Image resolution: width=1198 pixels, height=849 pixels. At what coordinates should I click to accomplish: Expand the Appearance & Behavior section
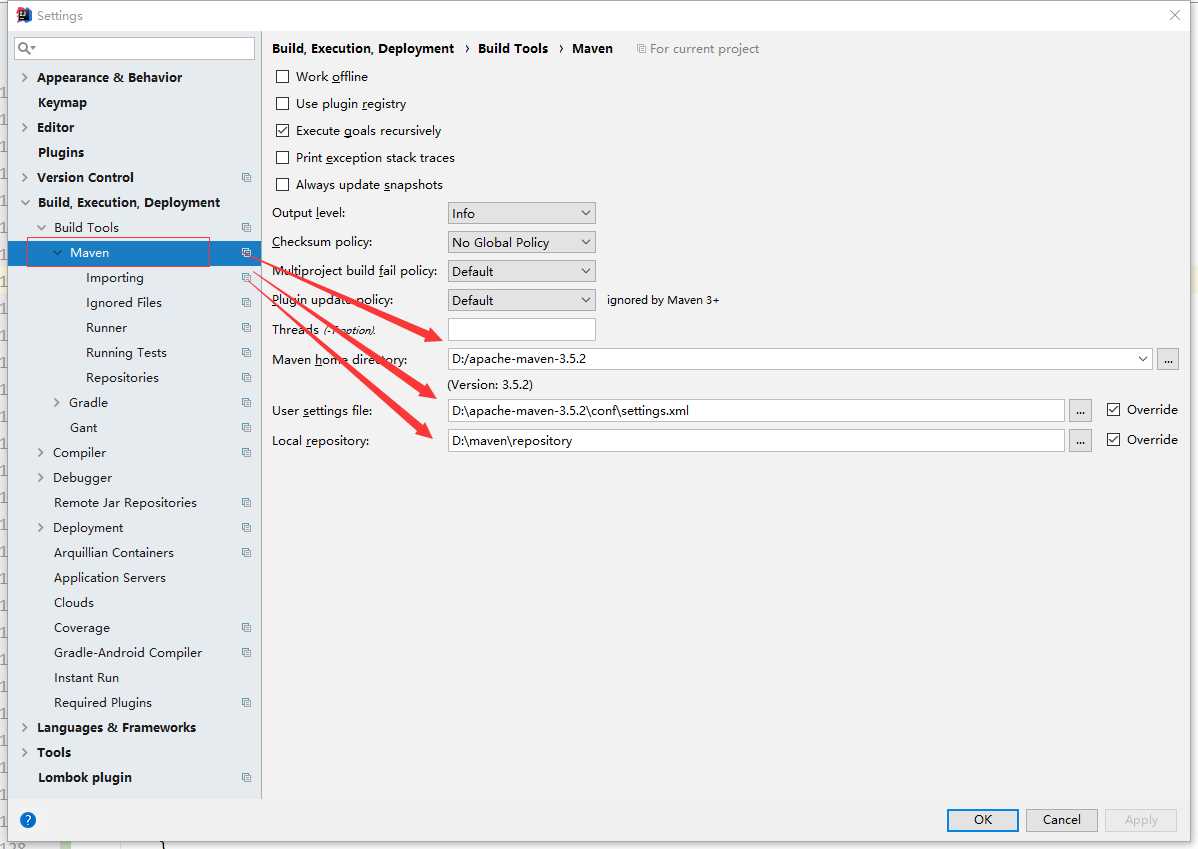[x=24, y=77]
